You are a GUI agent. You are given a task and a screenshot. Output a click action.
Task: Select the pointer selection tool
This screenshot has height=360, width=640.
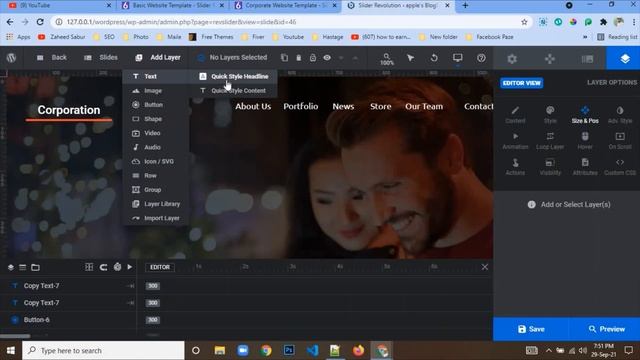[410, 58]
